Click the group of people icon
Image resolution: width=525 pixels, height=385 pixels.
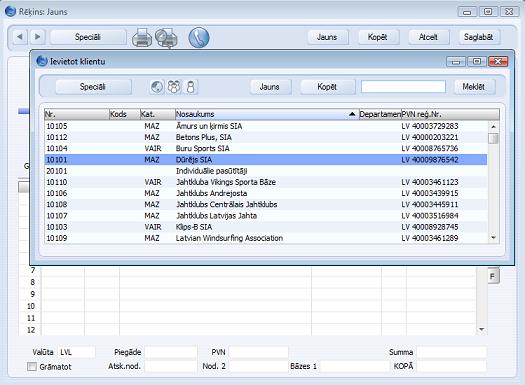click(x=173, y=87)
